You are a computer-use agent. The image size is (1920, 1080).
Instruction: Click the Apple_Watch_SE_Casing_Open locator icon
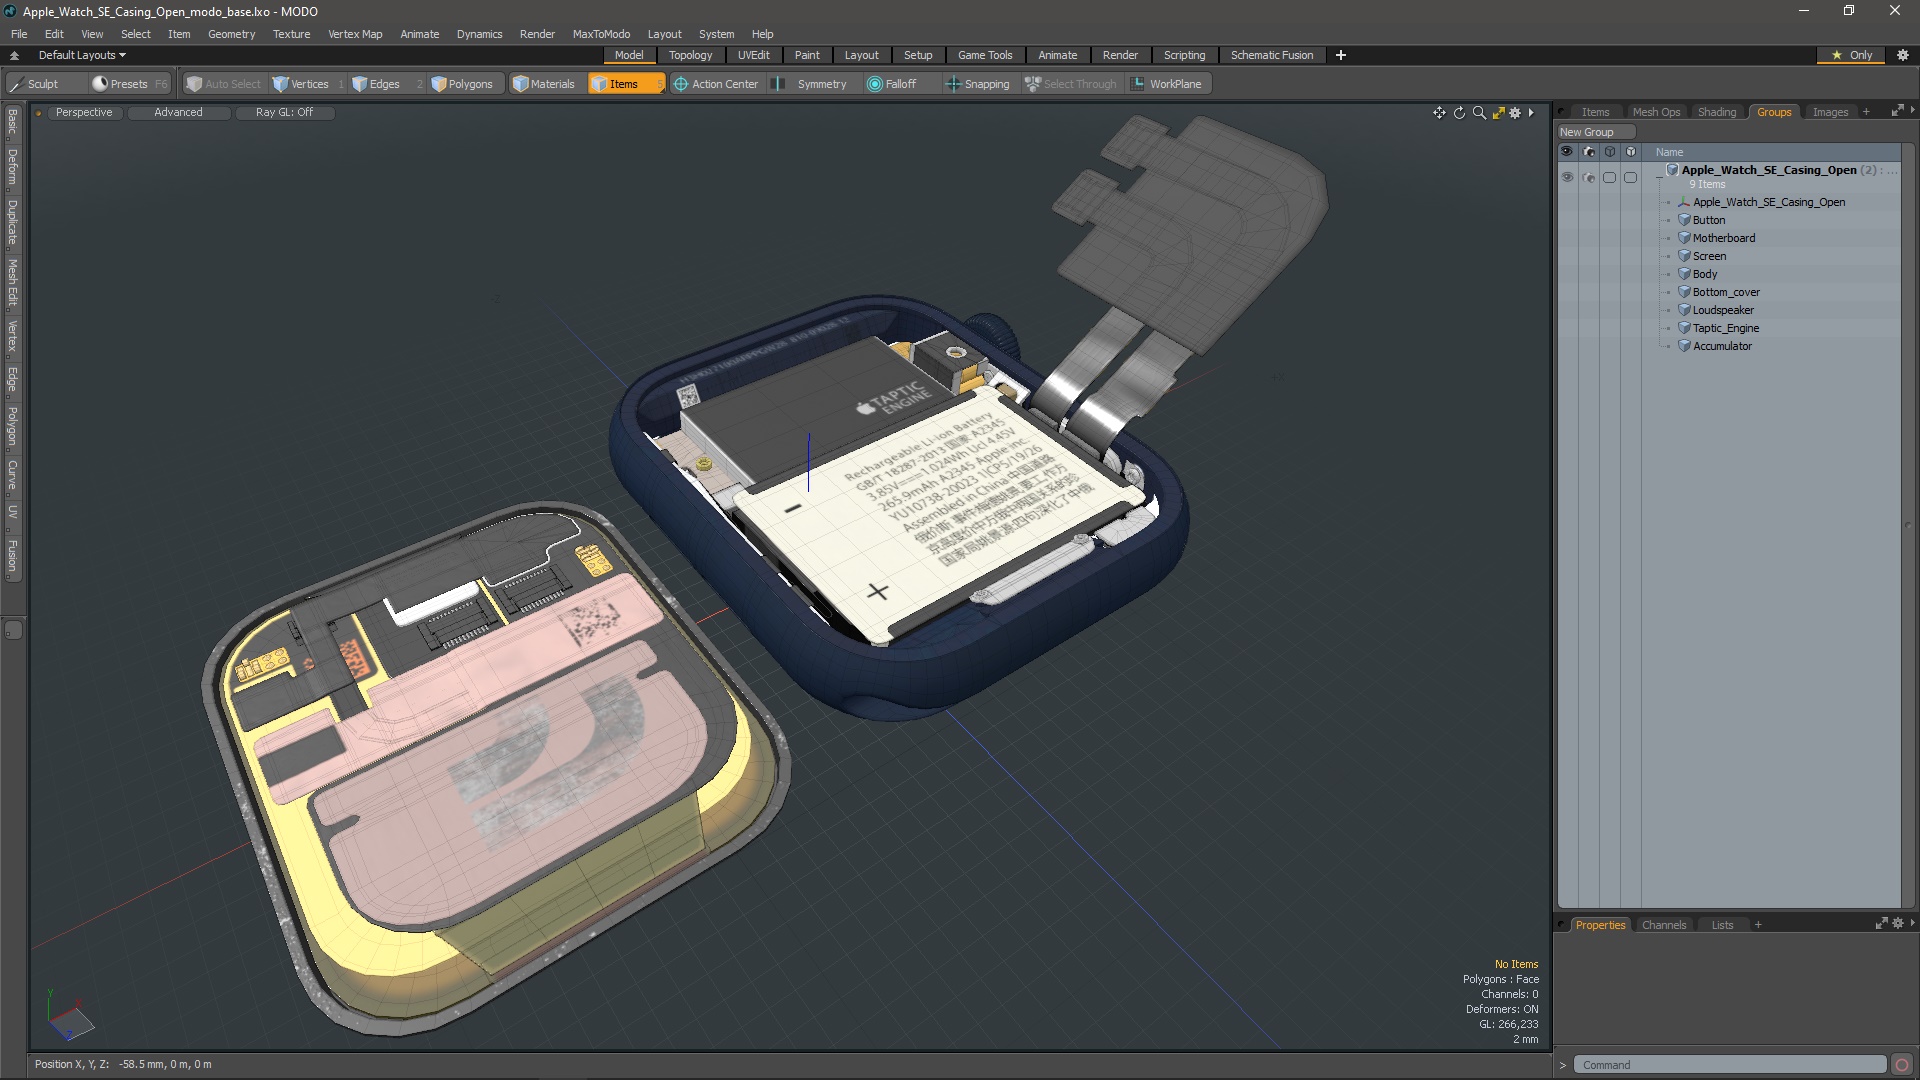pos(1684,202)
